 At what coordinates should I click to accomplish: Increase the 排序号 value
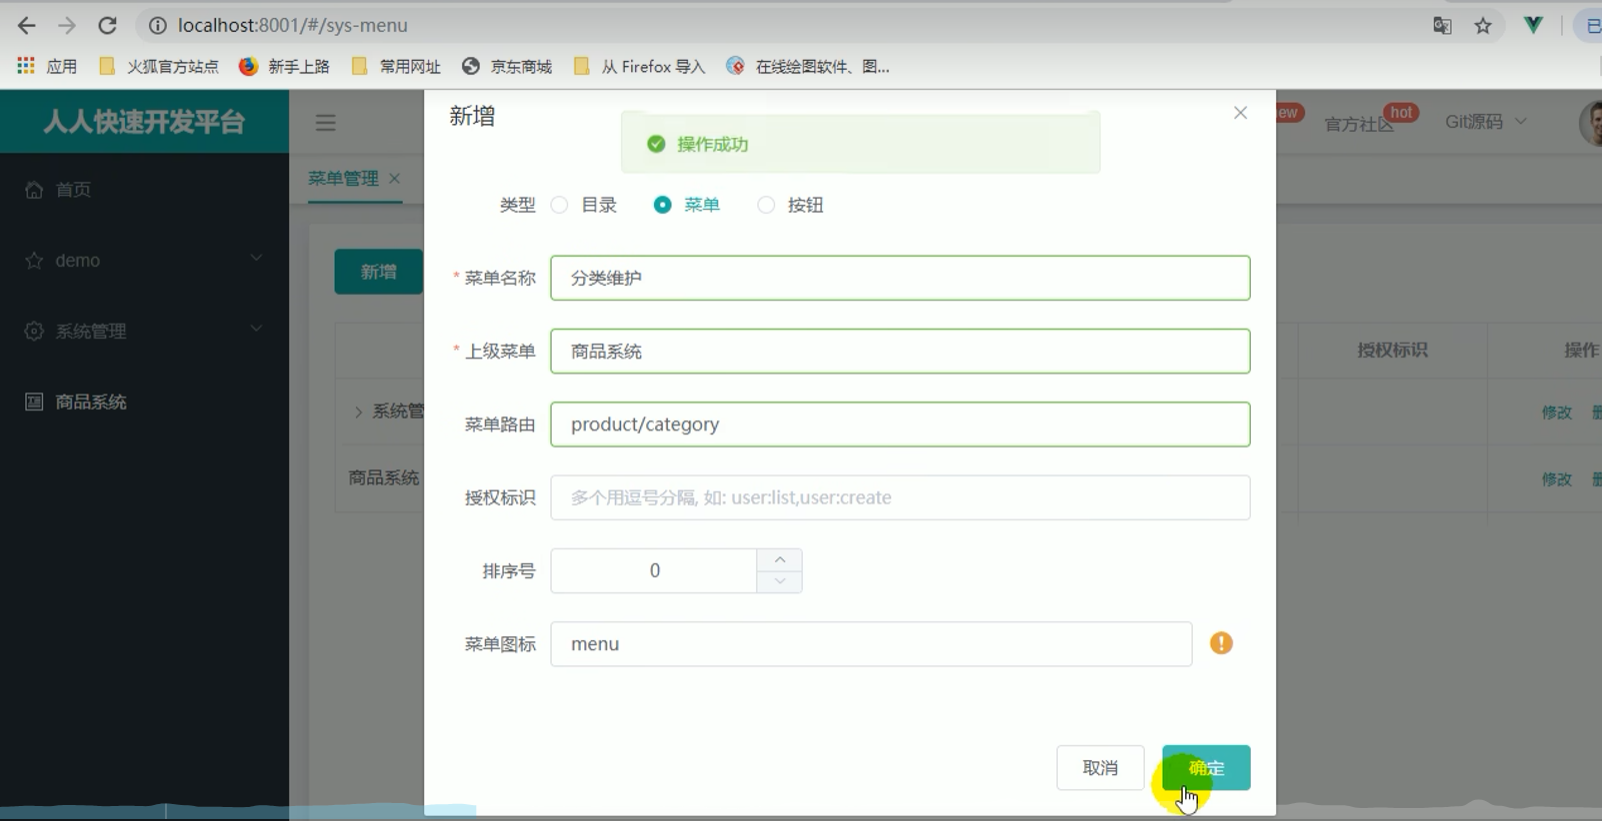tap(780, 559)
